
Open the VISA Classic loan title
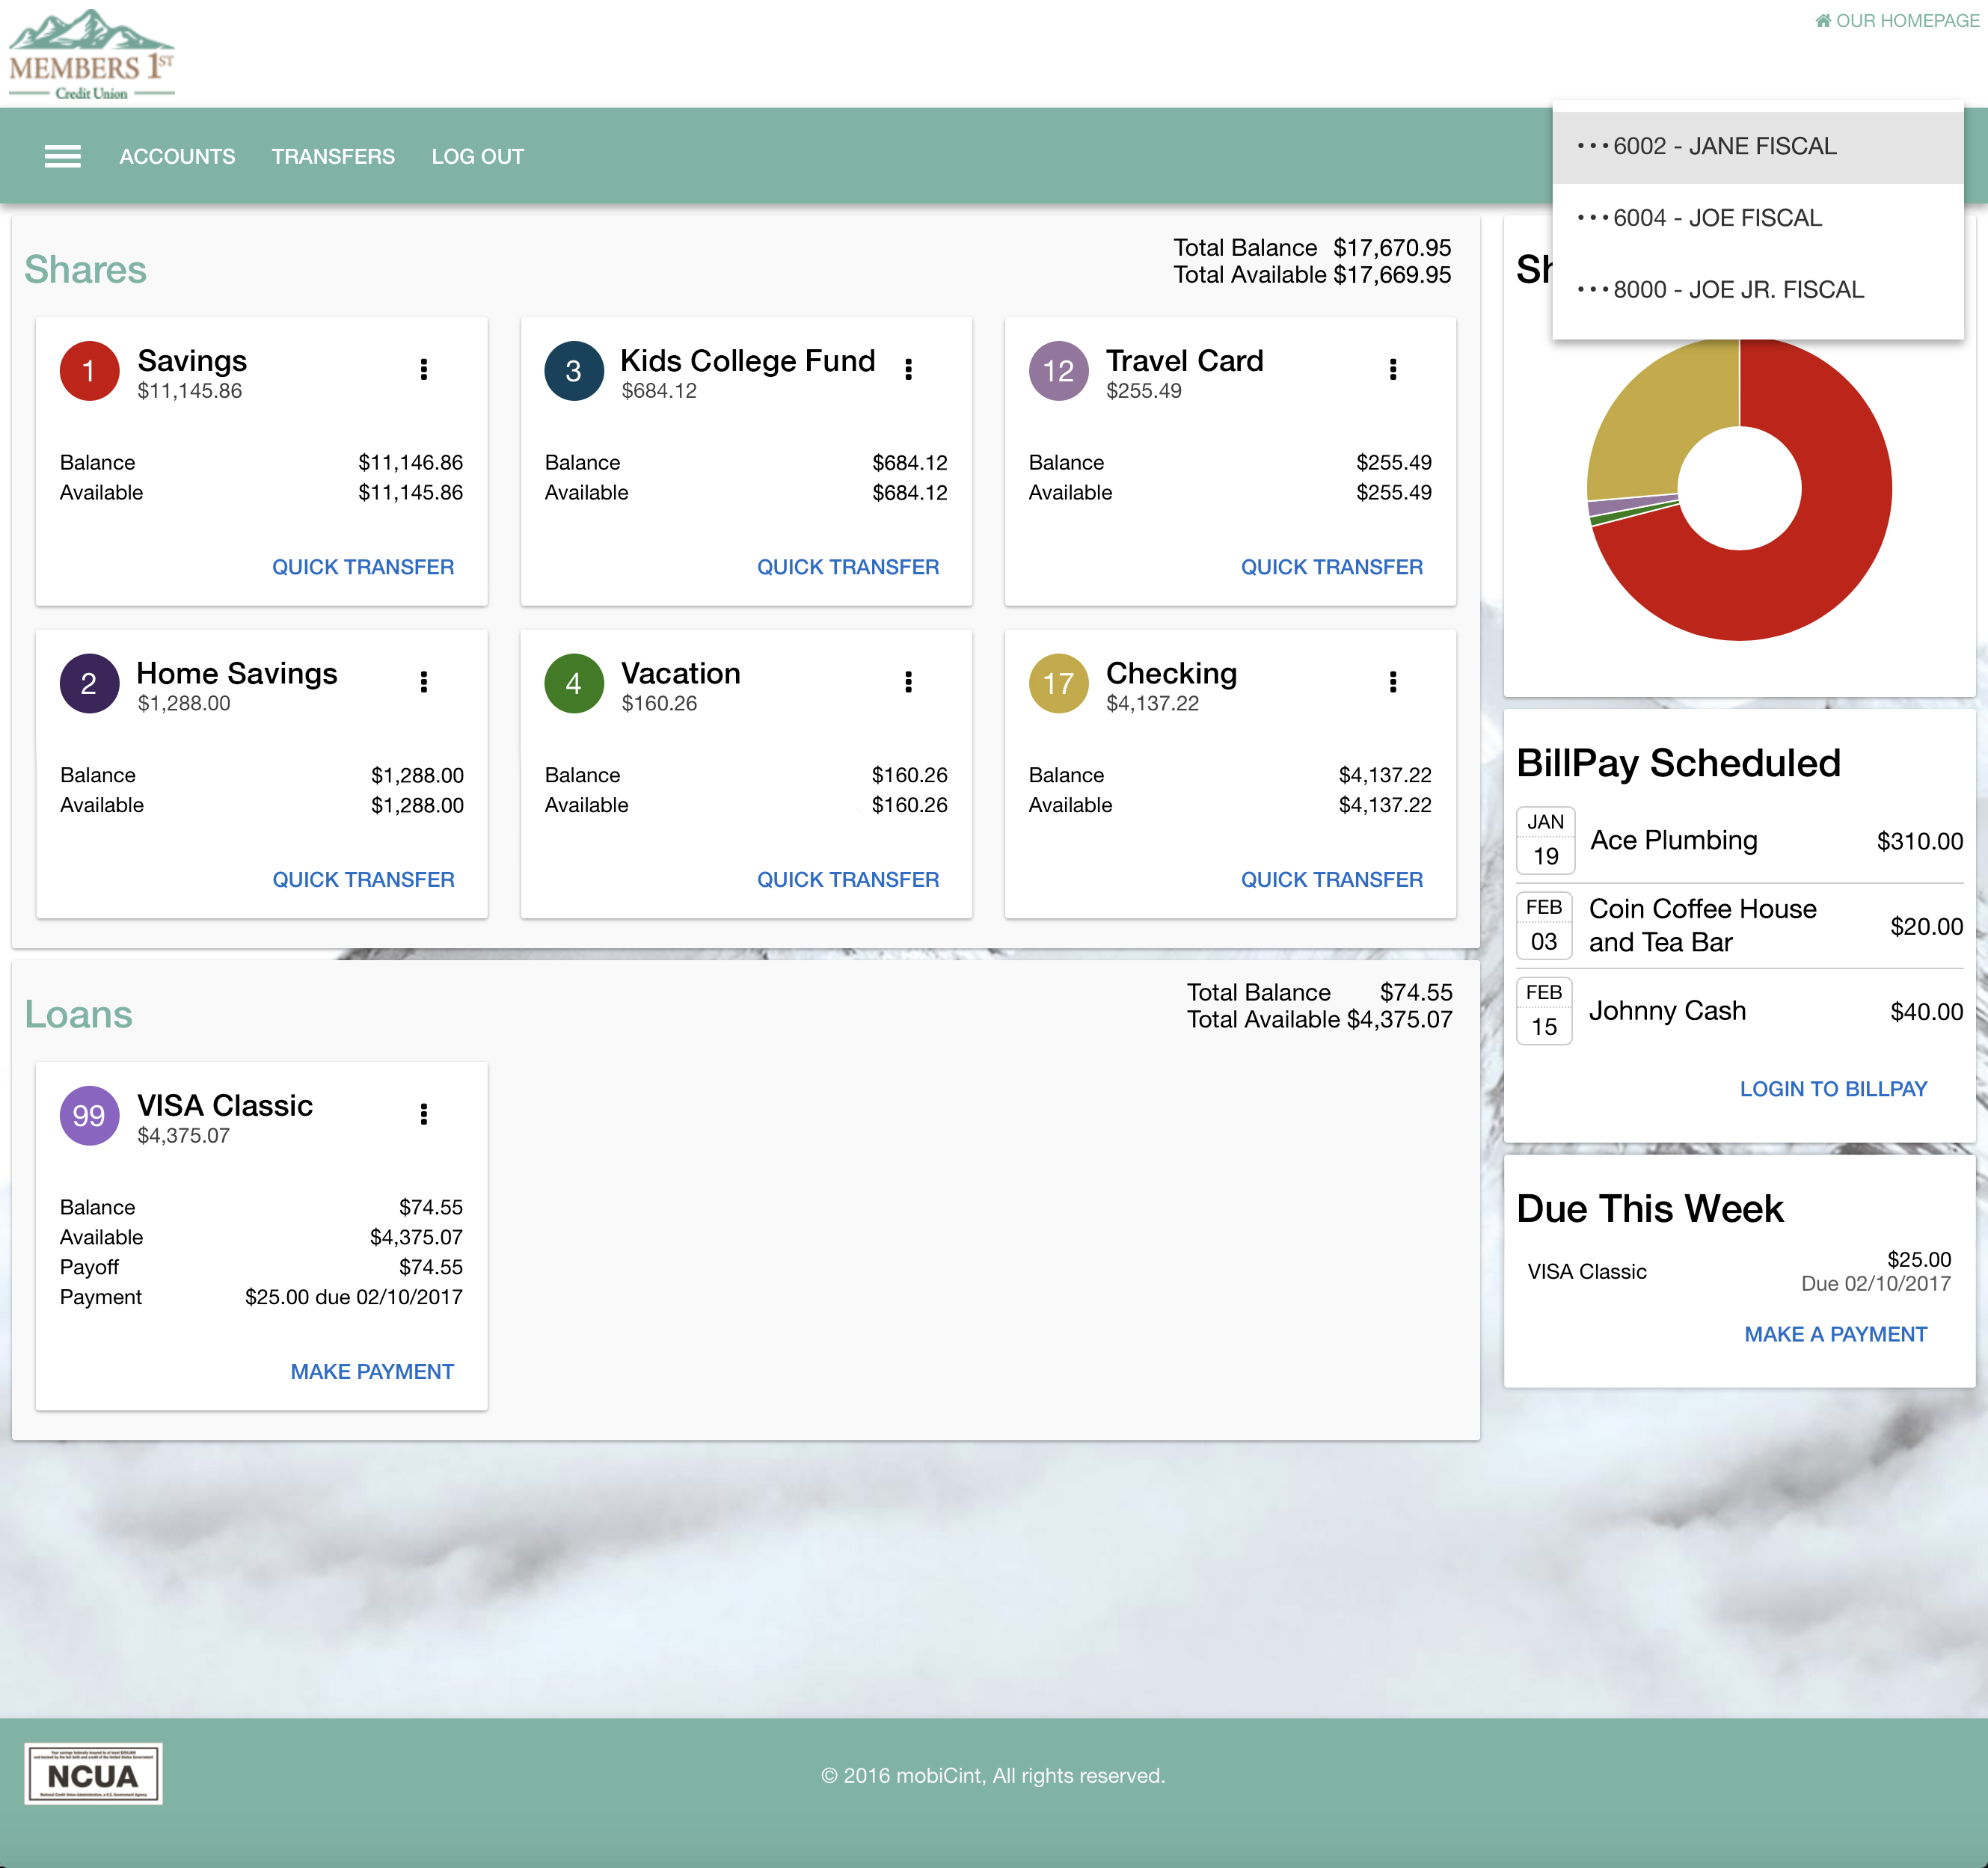(225, 1106)
